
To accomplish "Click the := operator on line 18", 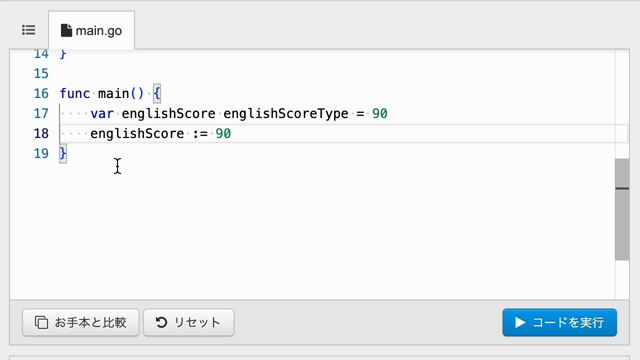I will 200,133.
